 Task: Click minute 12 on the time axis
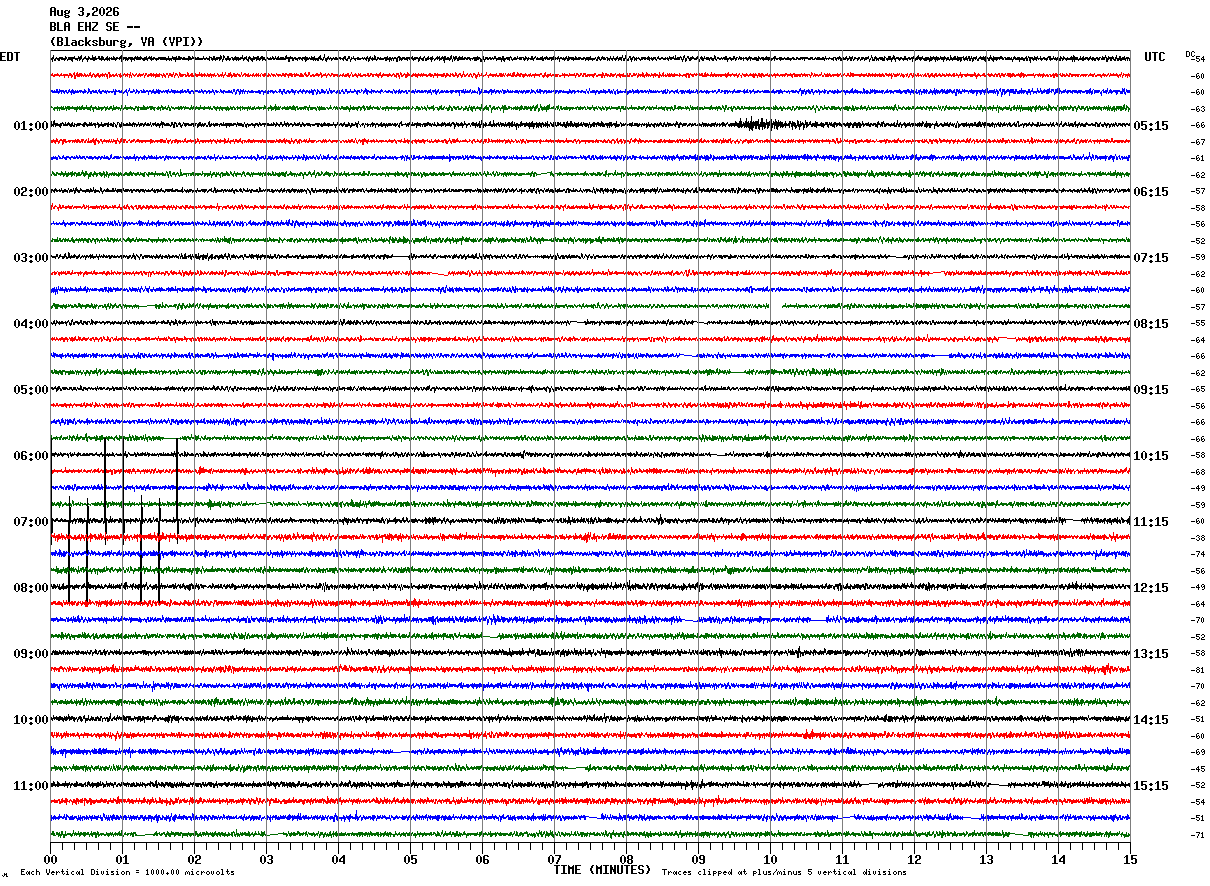[914, 859]
